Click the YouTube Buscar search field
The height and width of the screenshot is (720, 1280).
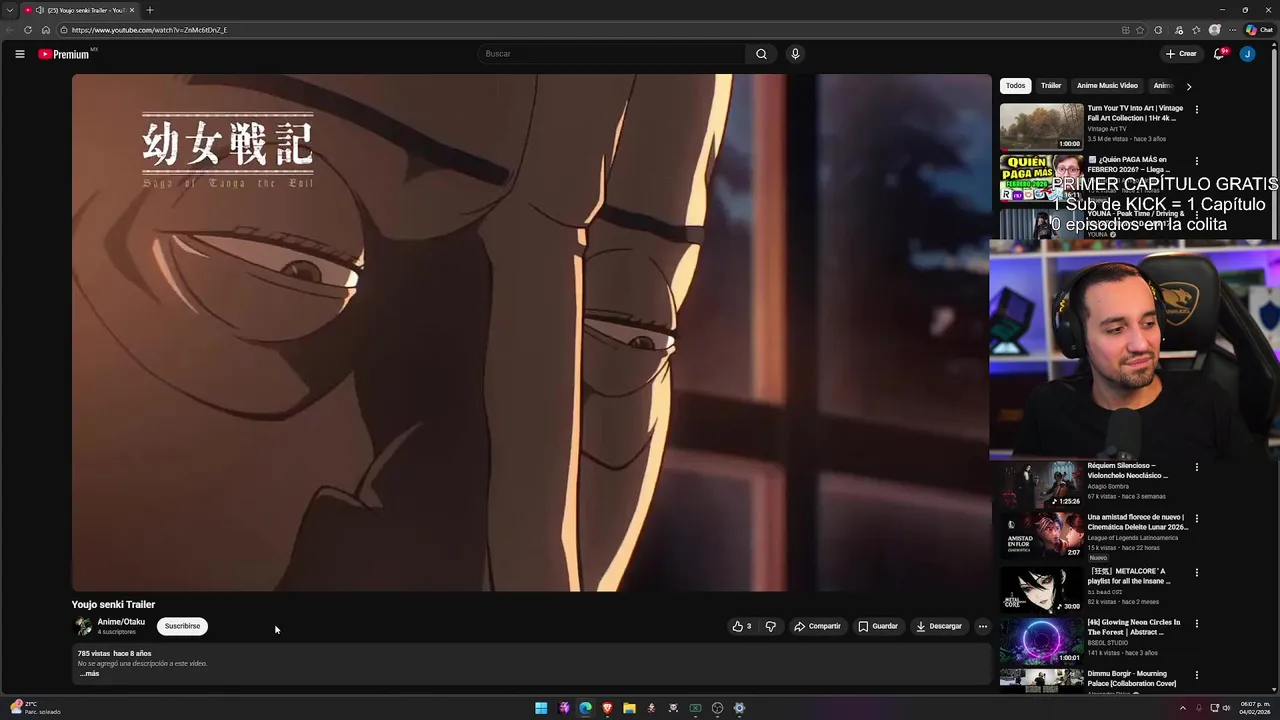[612, 54]
